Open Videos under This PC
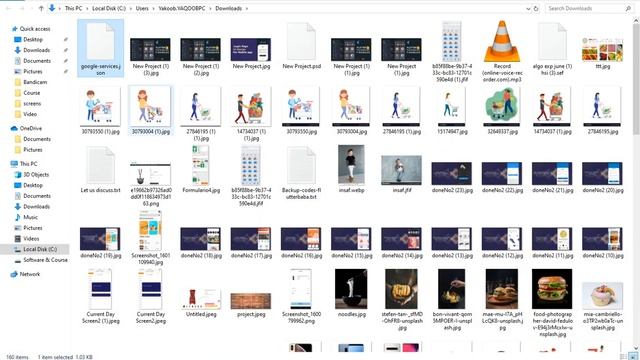 31,238
